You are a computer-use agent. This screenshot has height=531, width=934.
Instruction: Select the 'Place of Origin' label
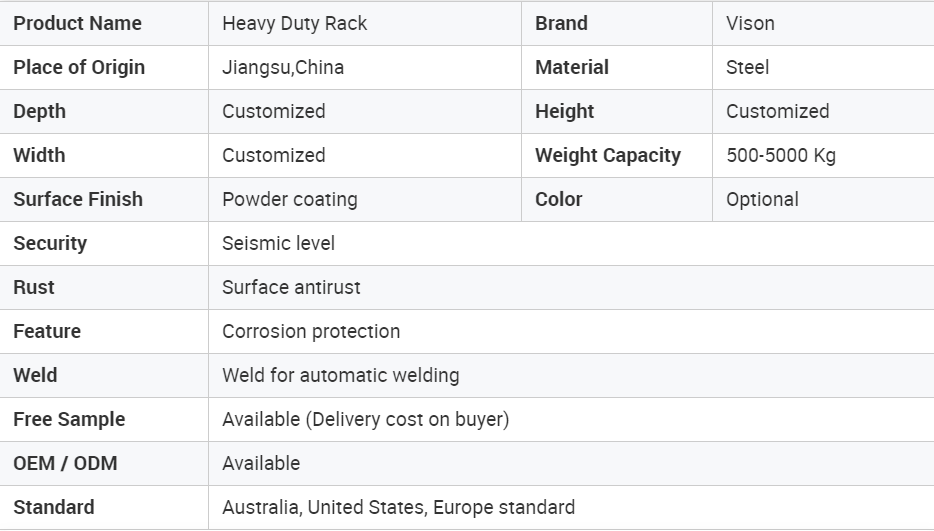coord(79,67)
